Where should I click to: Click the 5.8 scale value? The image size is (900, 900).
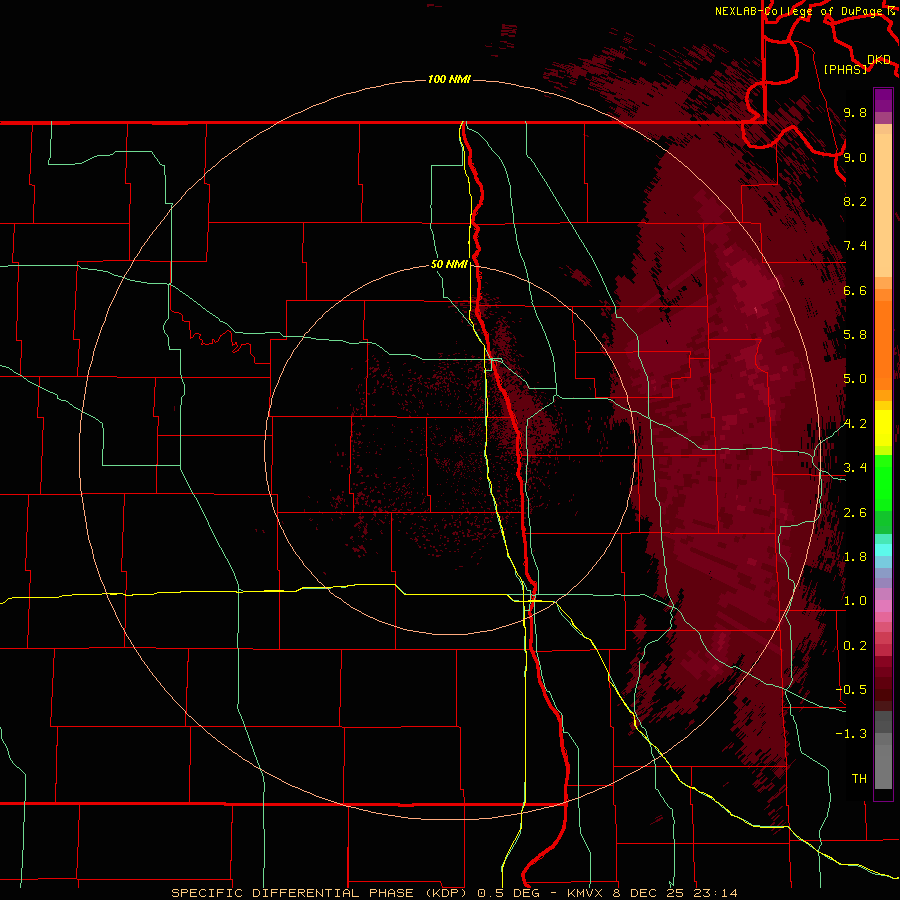(855, 335)
